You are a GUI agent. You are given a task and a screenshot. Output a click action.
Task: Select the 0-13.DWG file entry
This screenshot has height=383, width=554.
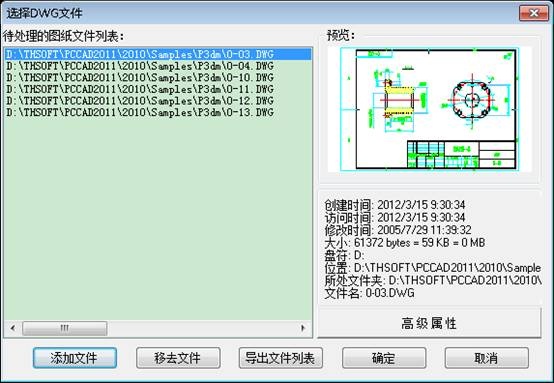tap(158, 112)
